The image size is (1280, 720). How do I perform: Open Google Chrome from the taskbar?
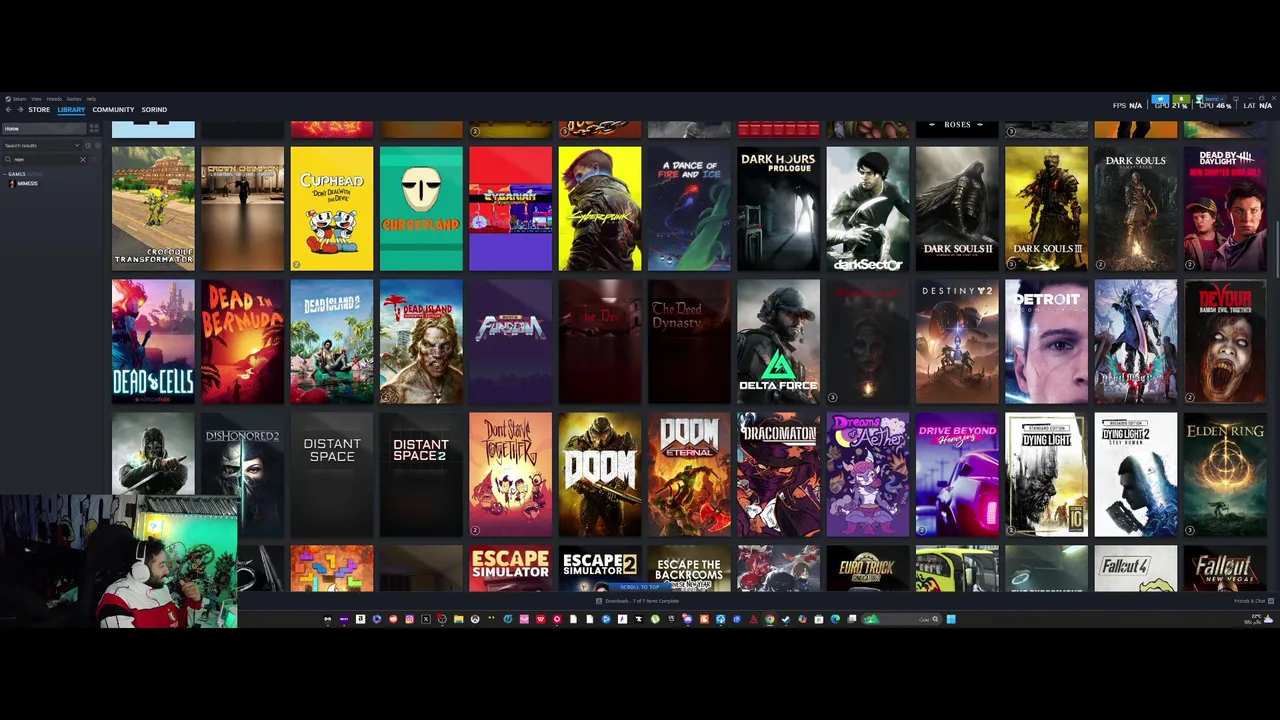(x=769, y=619)
